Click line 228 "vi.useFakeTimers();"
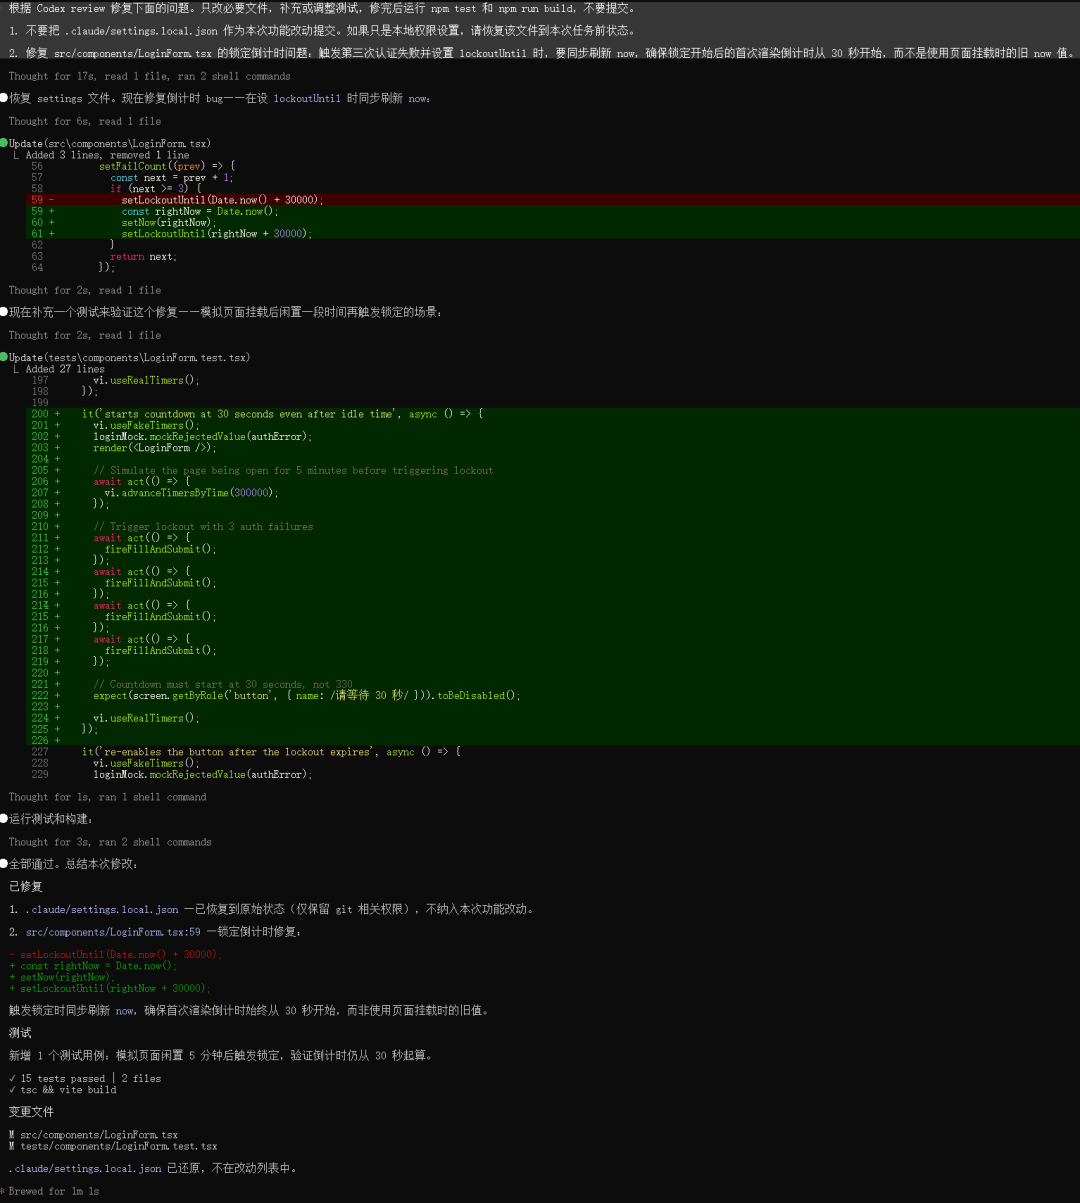Image resolution: width=1080 pixels, height=1203 pixels. point(146,763)
